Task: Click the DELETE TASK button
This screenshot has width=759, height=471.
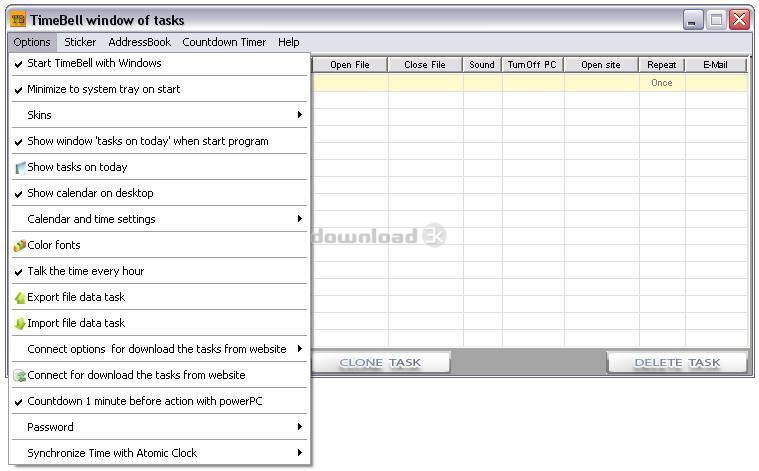Action: click(x=677, y=363)
